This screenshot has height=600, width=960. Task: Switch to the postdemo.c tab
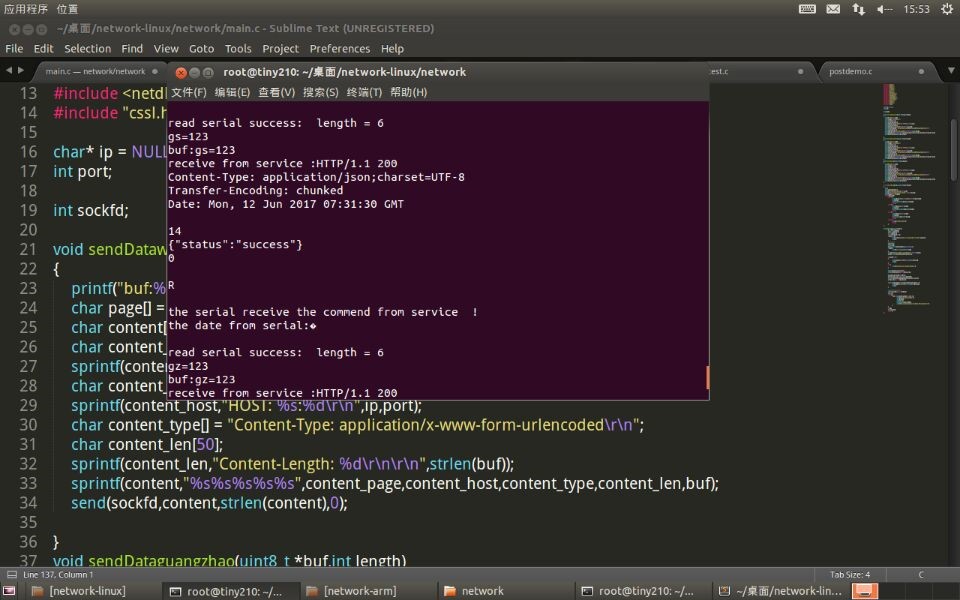[x=877, y=72]
